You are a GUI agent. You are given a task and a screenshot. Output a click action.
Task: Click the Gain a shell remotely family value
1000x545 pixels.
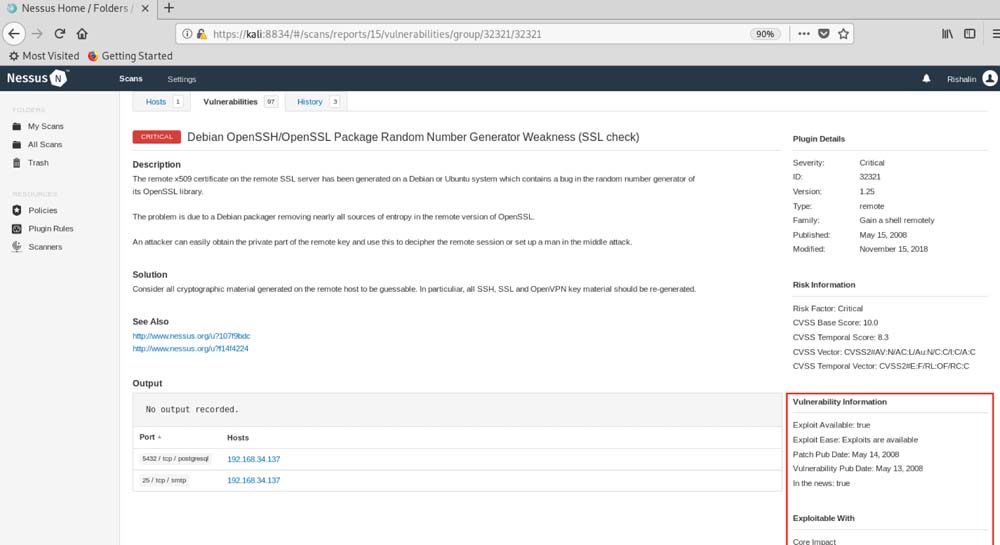coord(896,221)
